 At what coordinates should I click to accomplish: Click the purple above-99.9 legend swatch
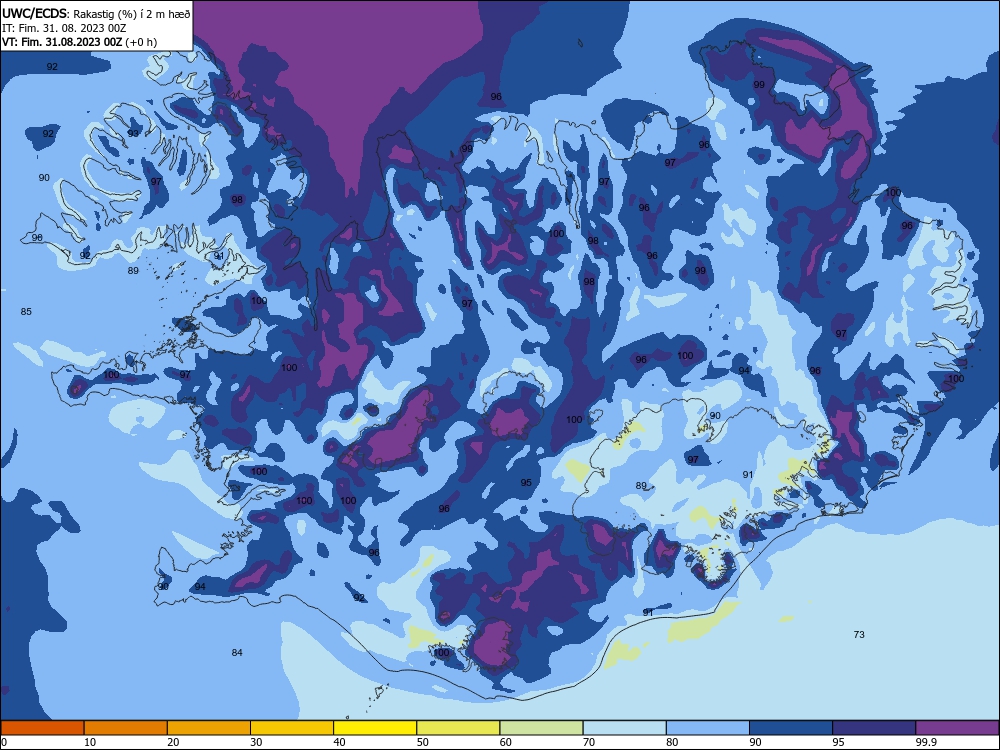coord(957,728)
